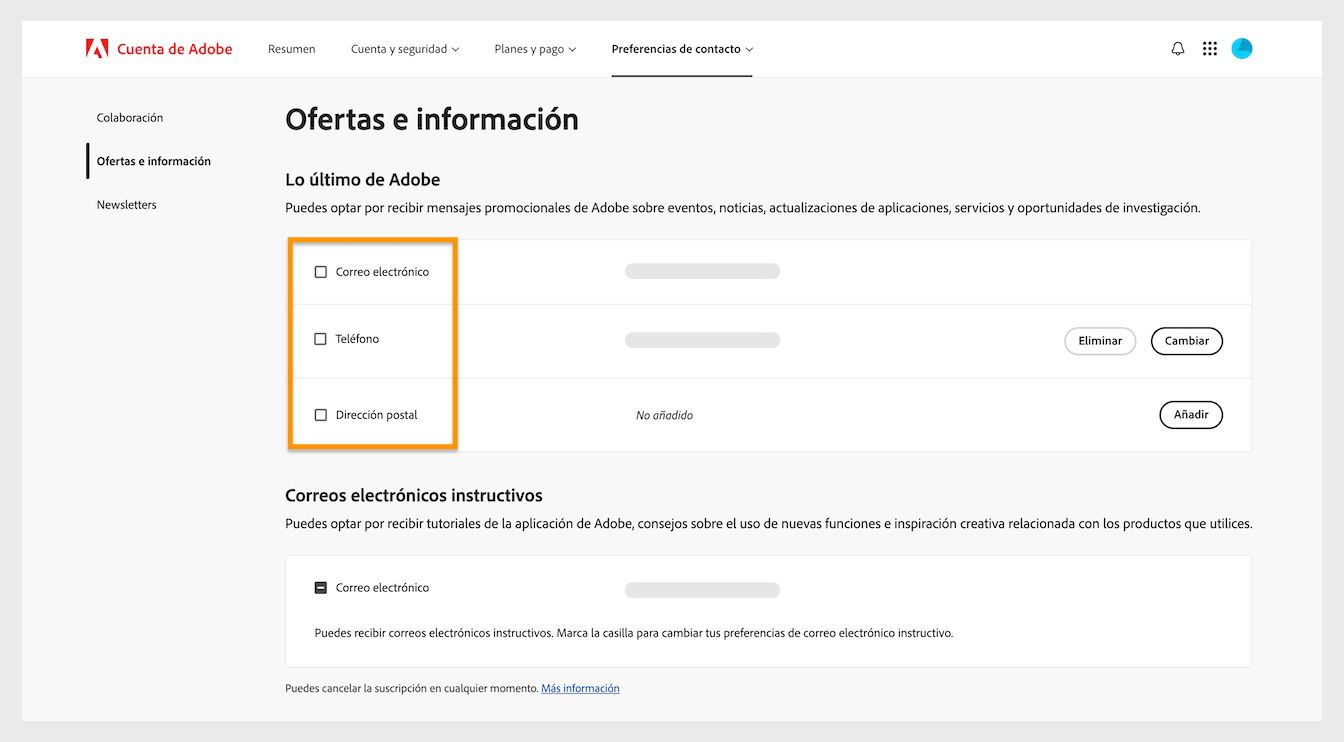Enable the Correo electrónico checkbox under Lo último de Adobe

321,271
